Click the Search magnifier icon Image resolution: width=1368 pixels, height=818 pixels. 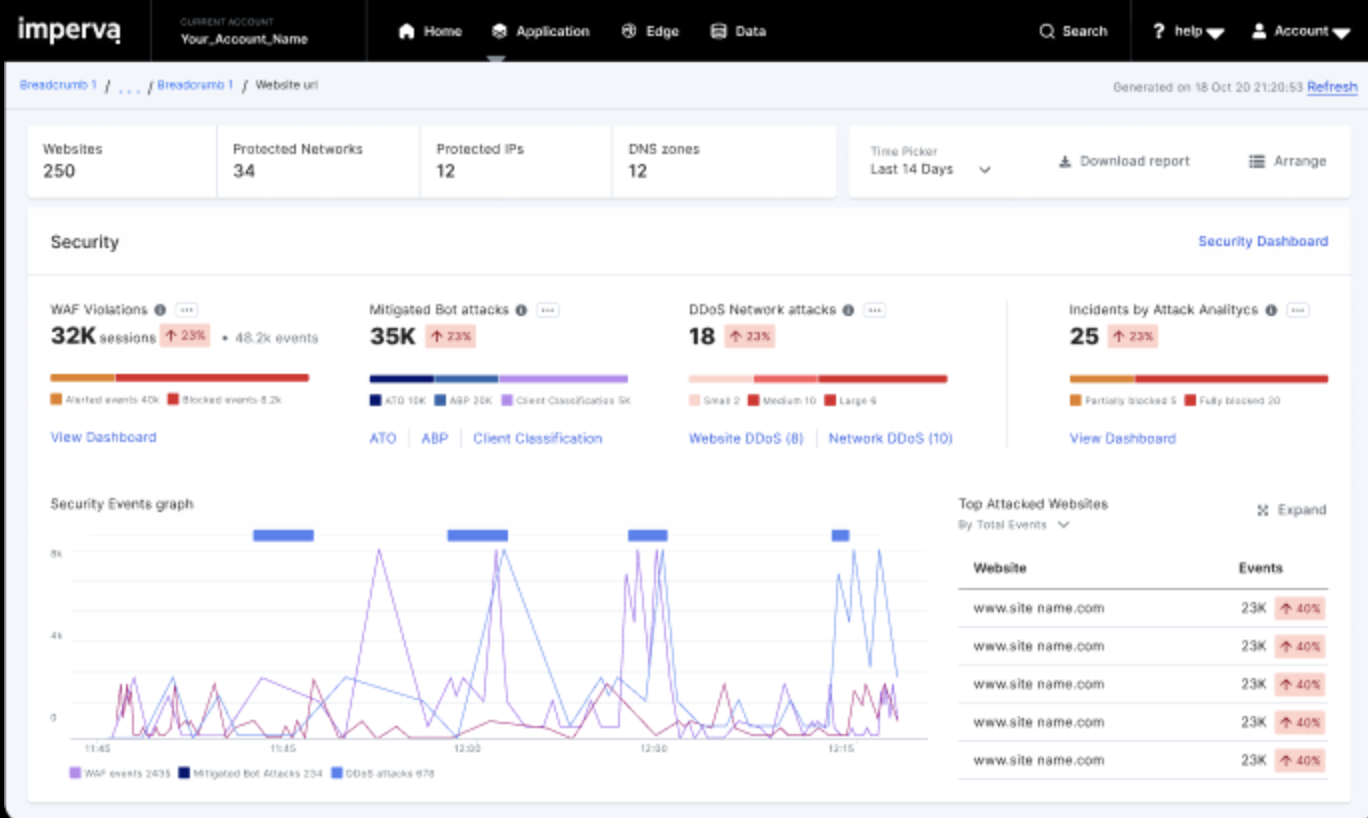tap(1047, 31)
